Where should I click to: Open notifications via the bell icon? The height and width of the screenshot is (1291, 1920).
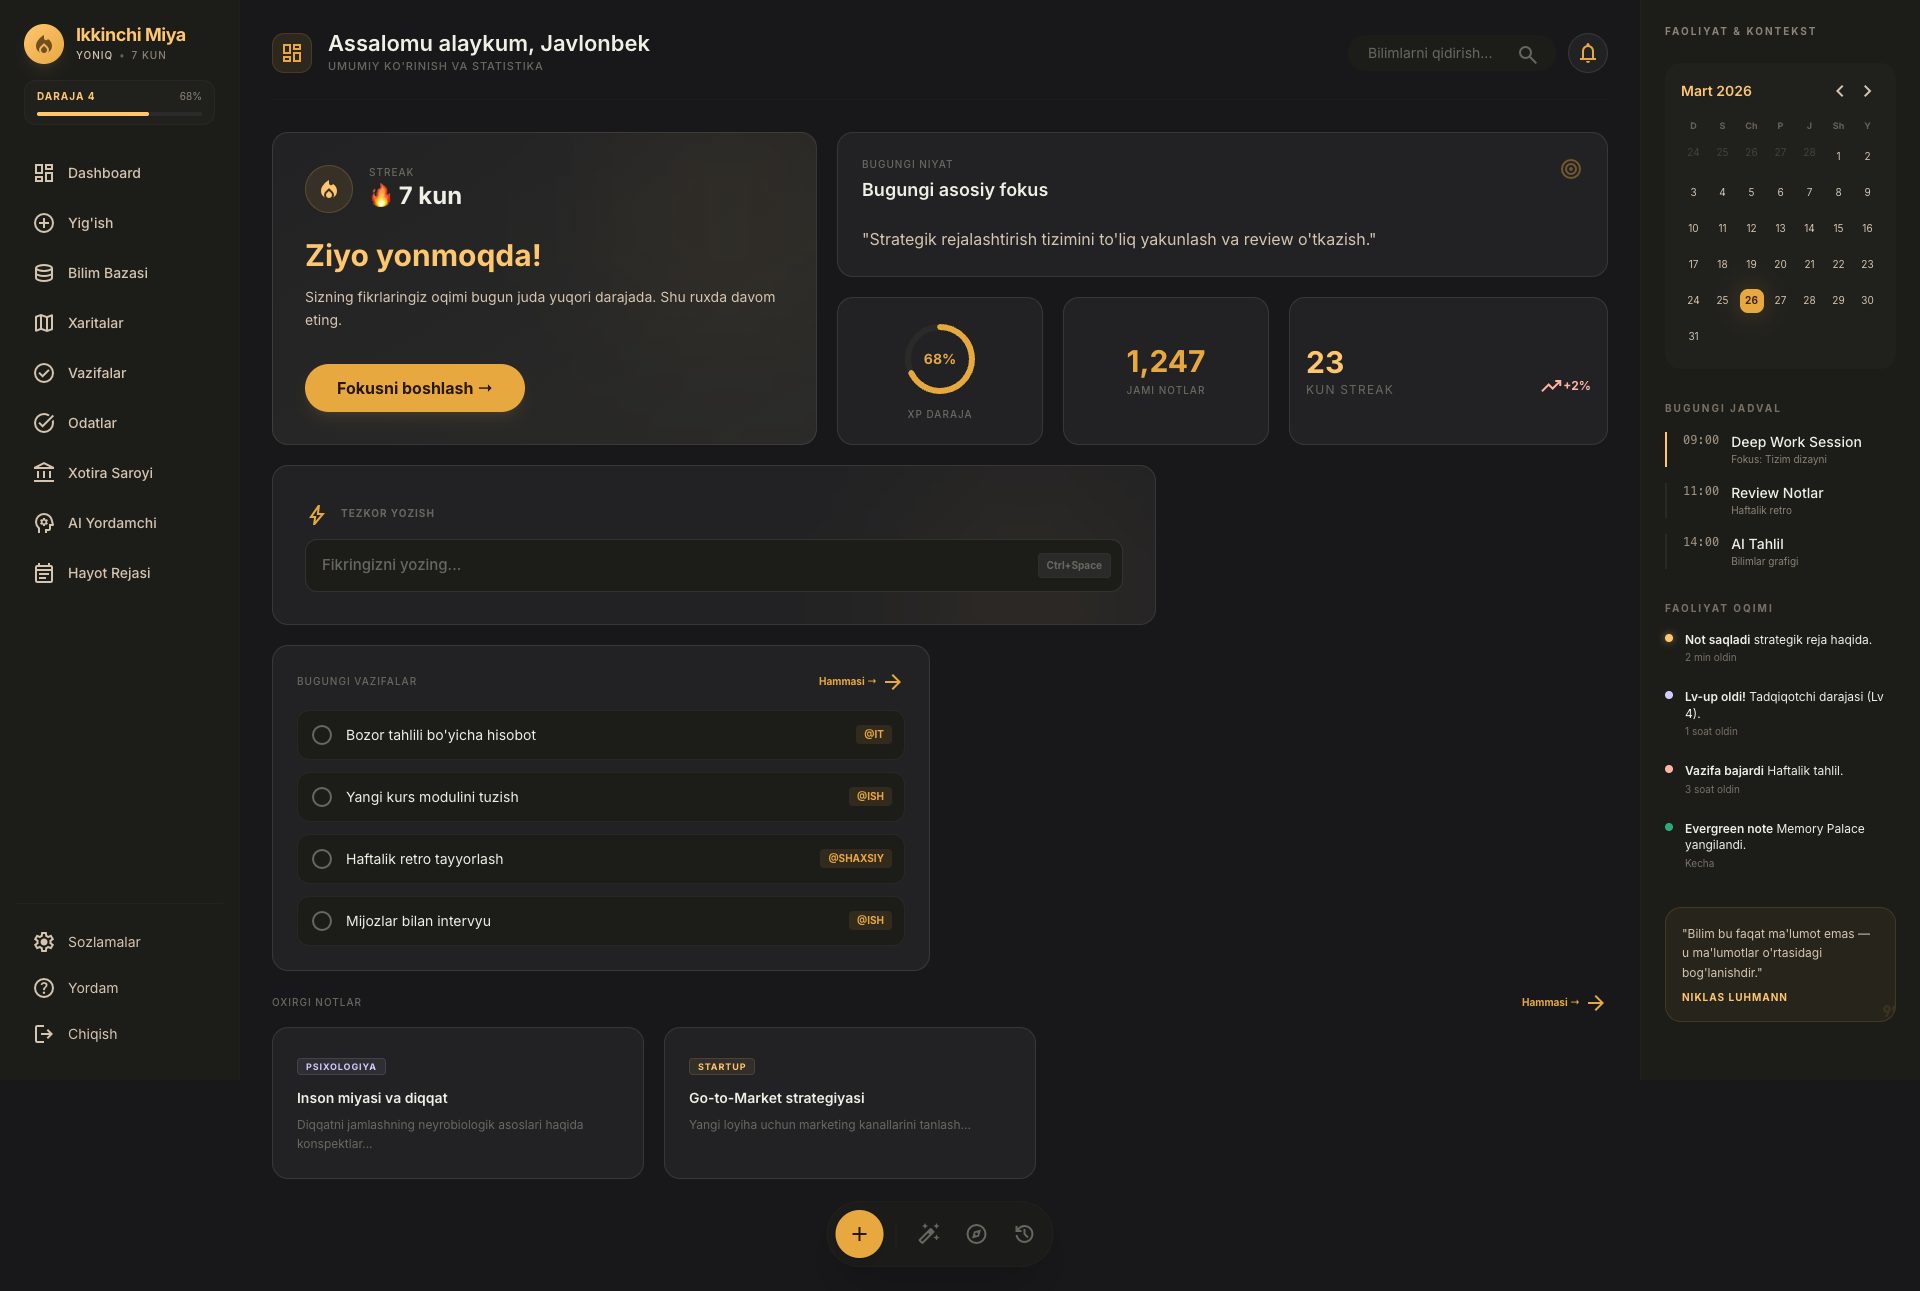pos(1588,53)
